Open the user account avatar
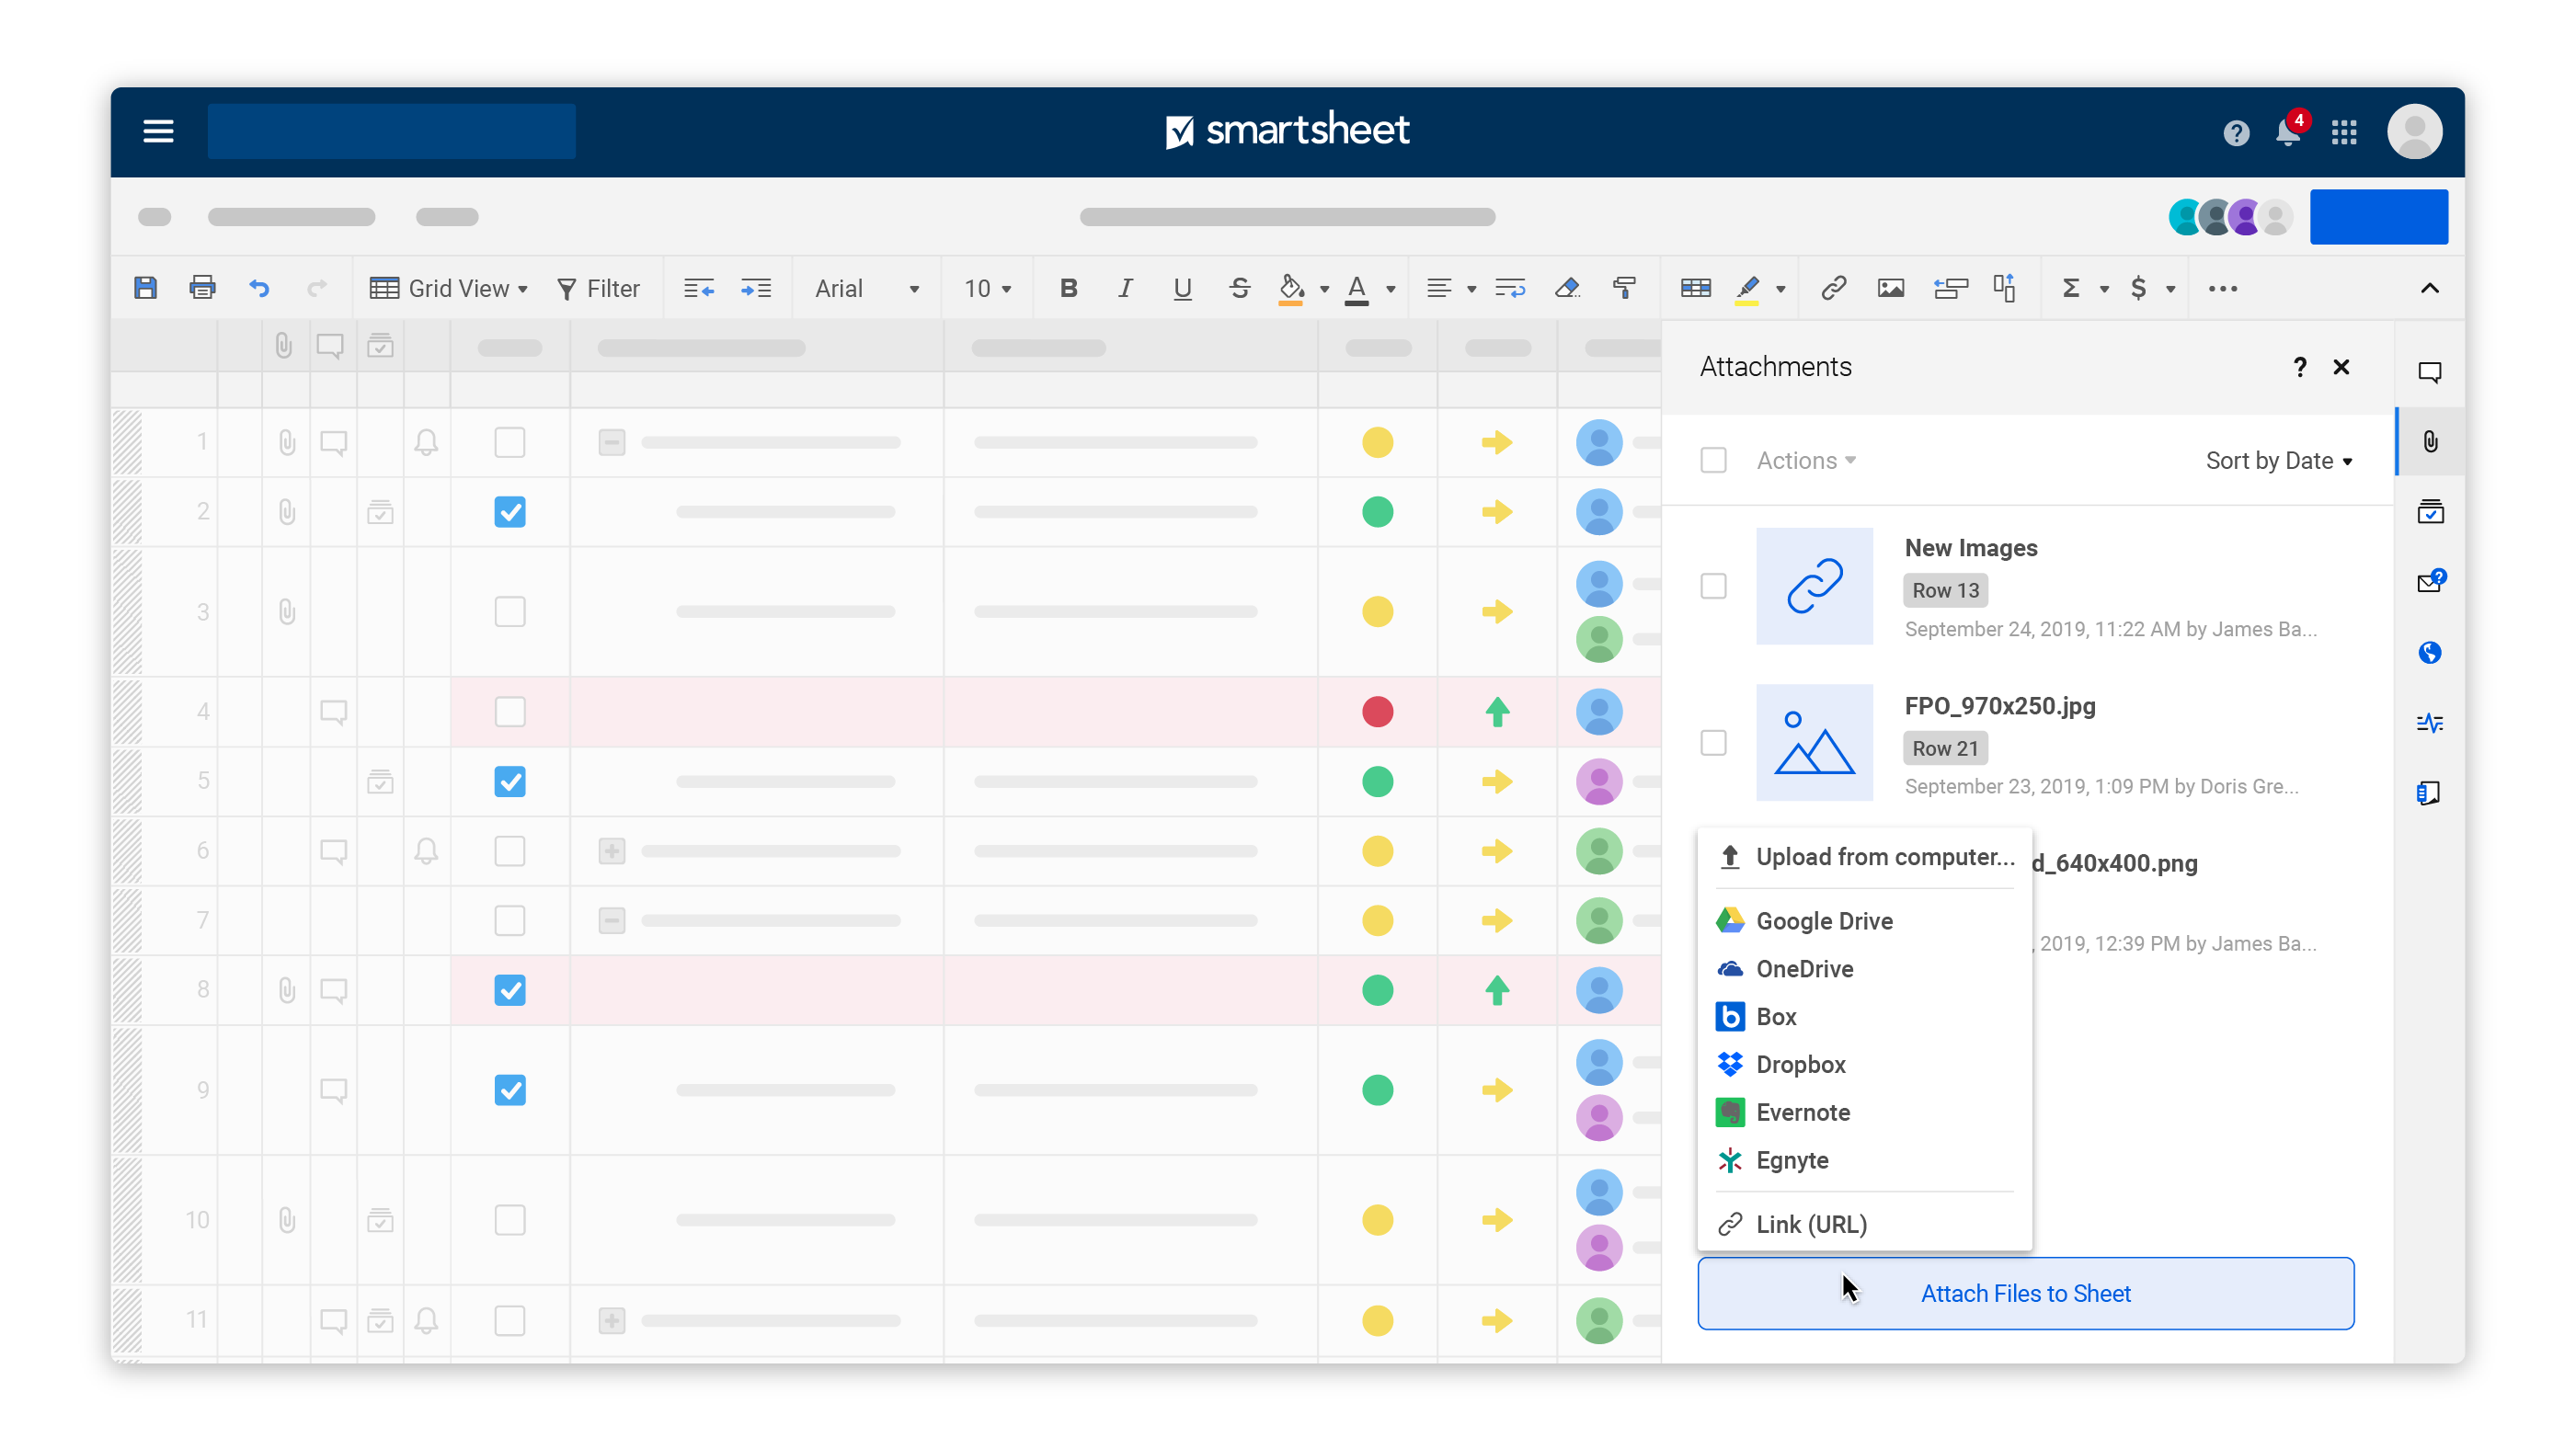Image resolution: width=2576 pixels, height=1449 pixels. [2414, 131]
